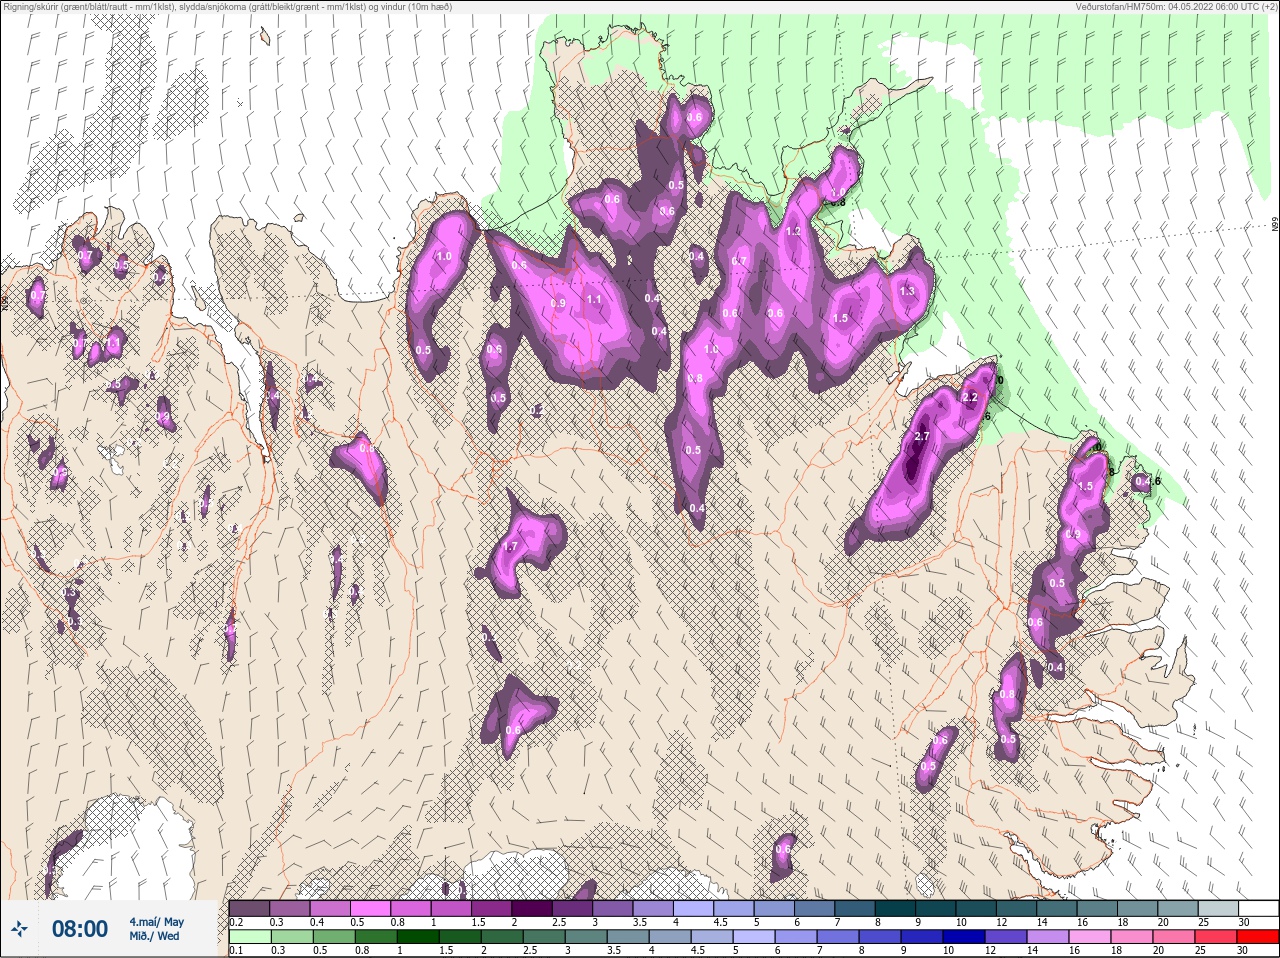The height and width of the screenshot is (958, 1280).
Task: Click the 1.2 precipitation value on map
Action: [x=794, y=231]
